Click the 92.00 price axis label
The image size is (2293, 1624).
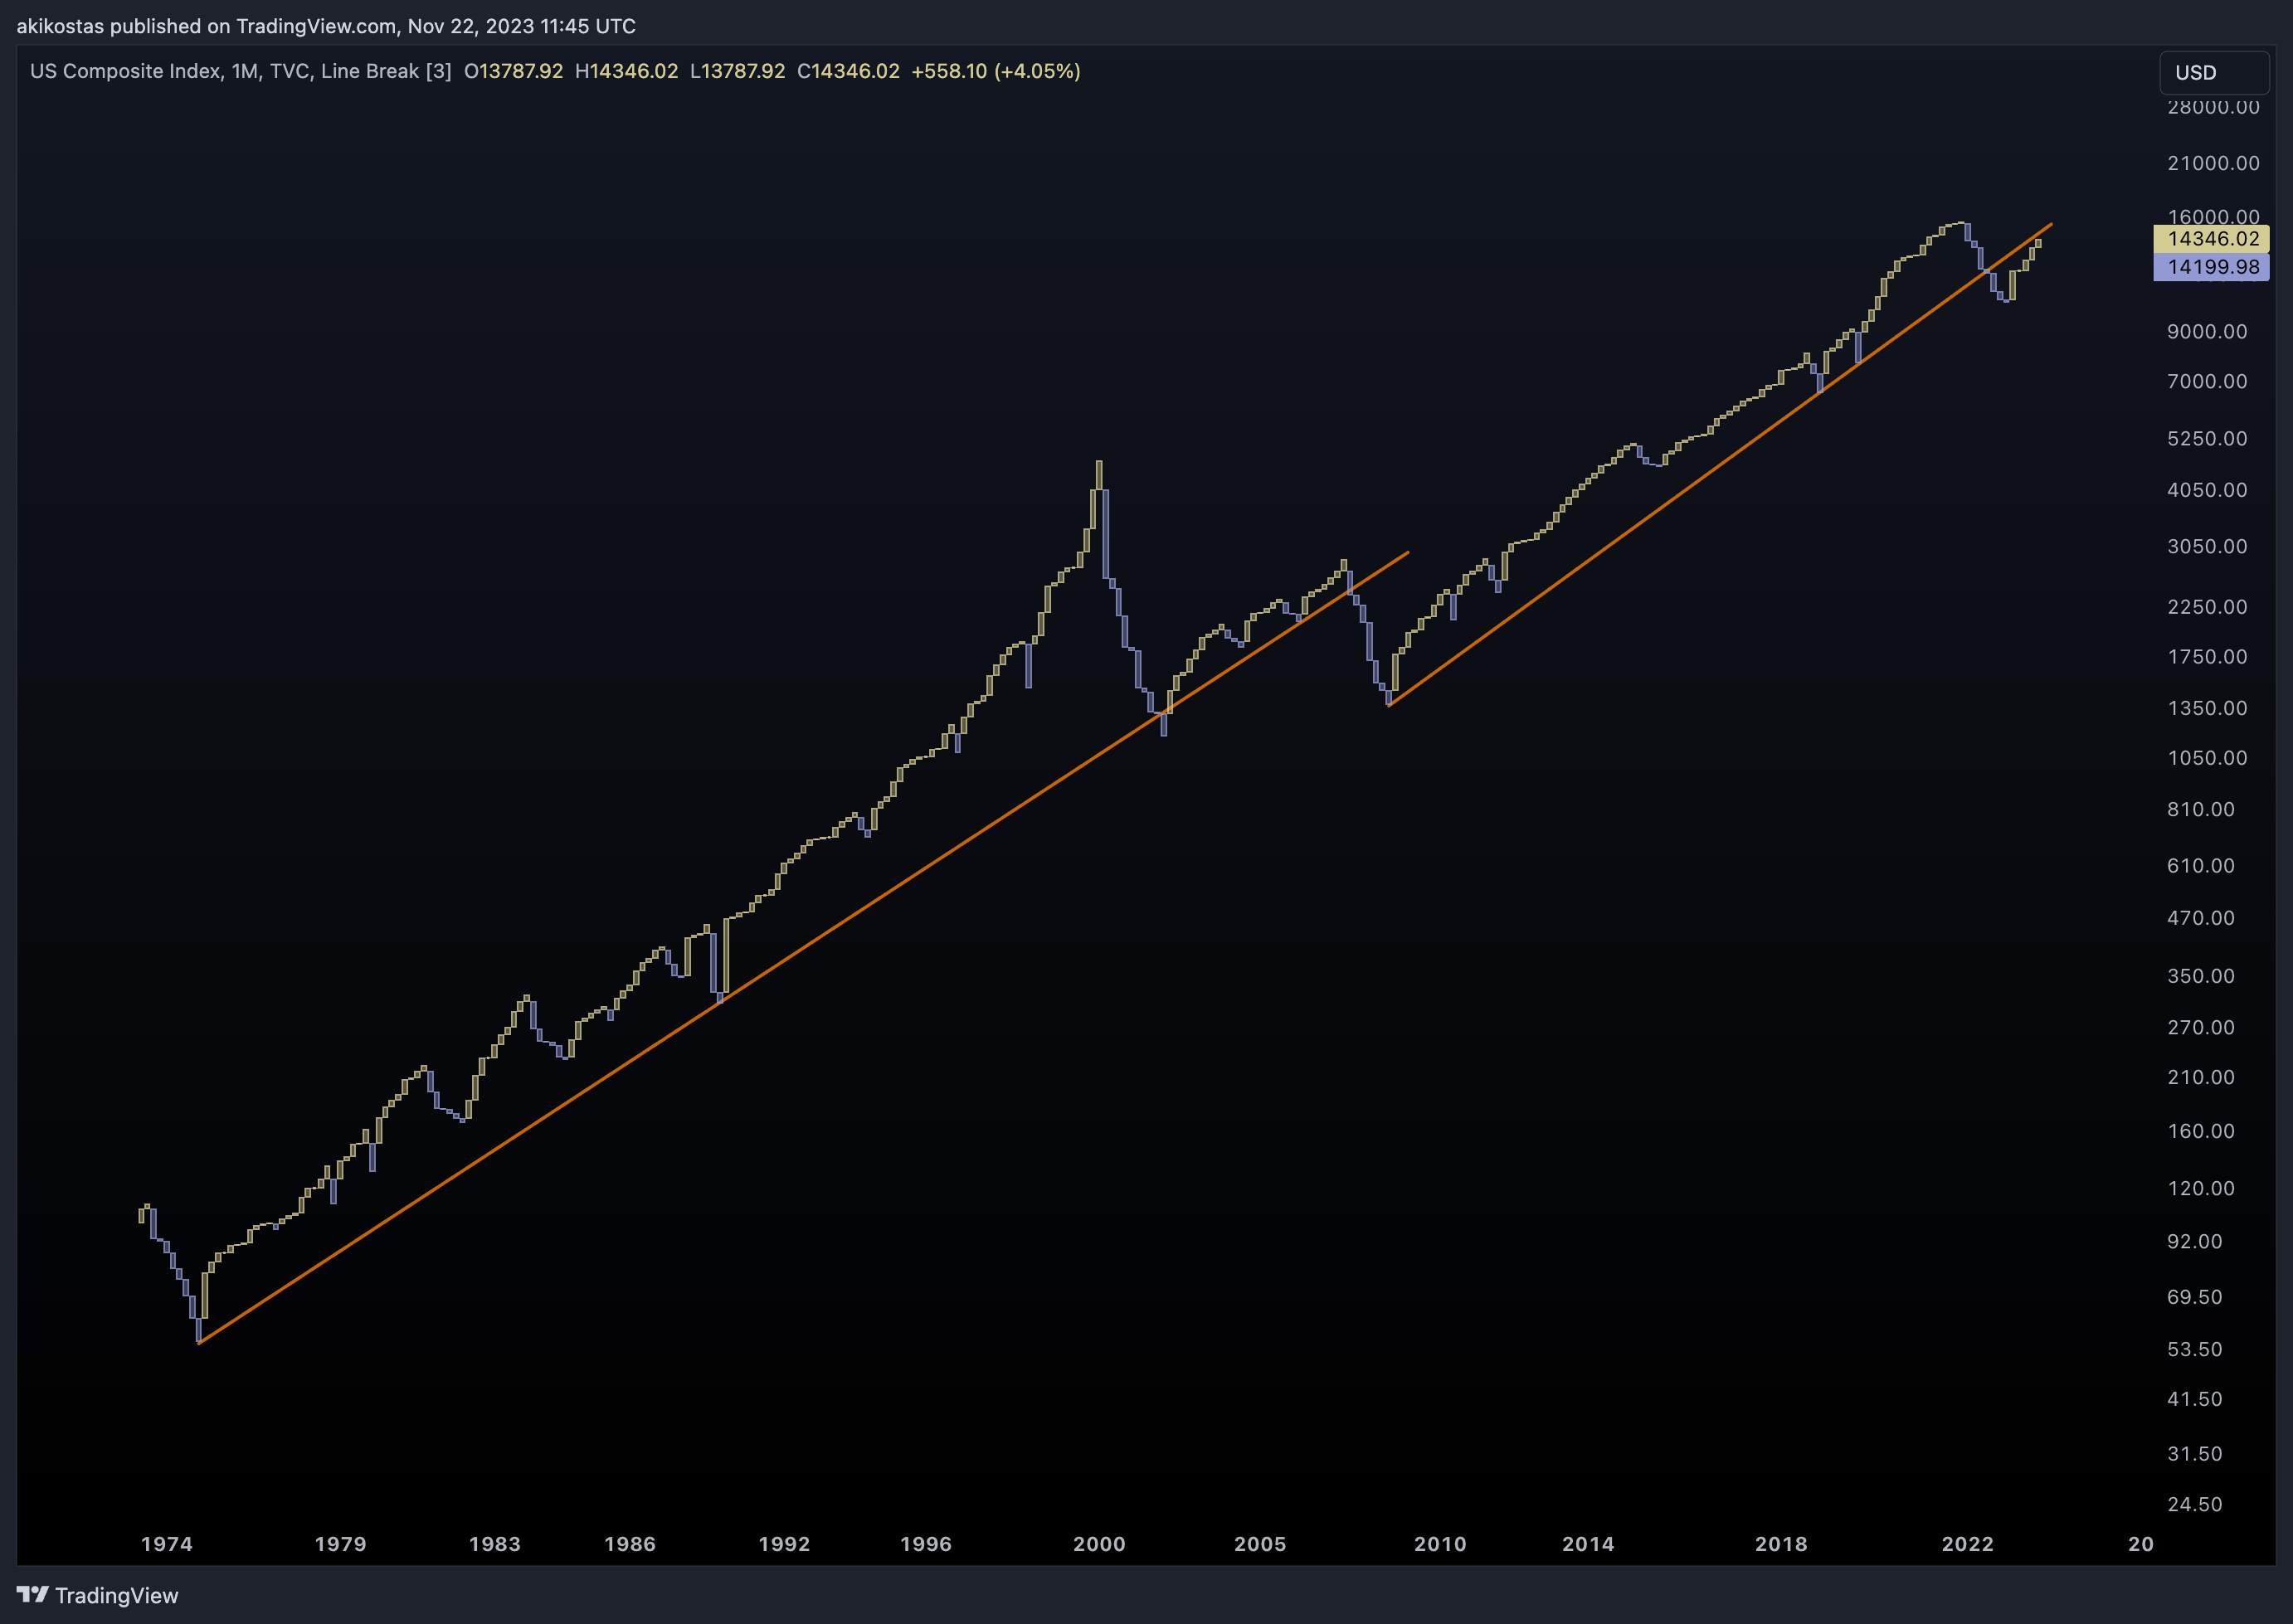(2195, 1241)
